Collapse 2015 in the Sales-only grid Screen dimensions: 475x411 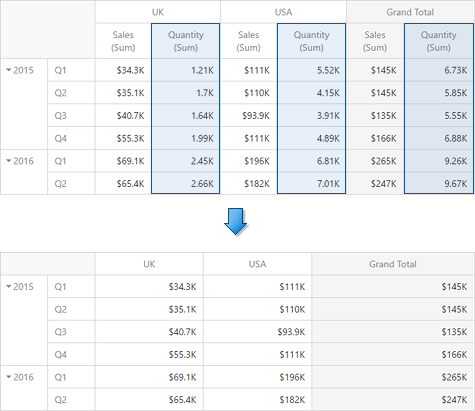tap(9, 286)
